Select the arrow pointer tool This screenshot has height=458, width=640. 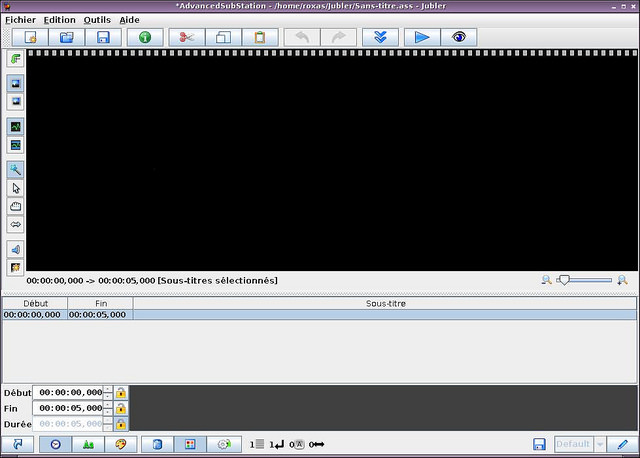click(x=16, y=188)
